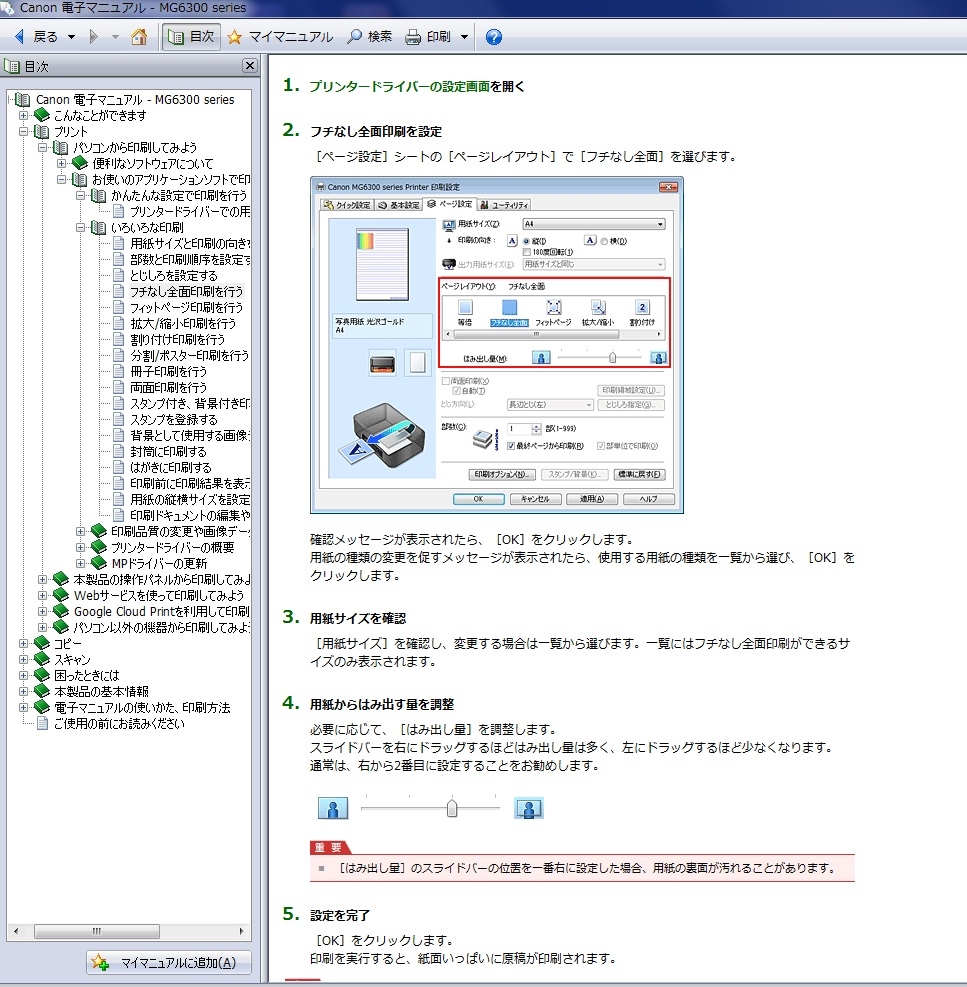Collapse the プリント tree node
The width and height of the screenshot is (967, 987).
pos(24,131)
